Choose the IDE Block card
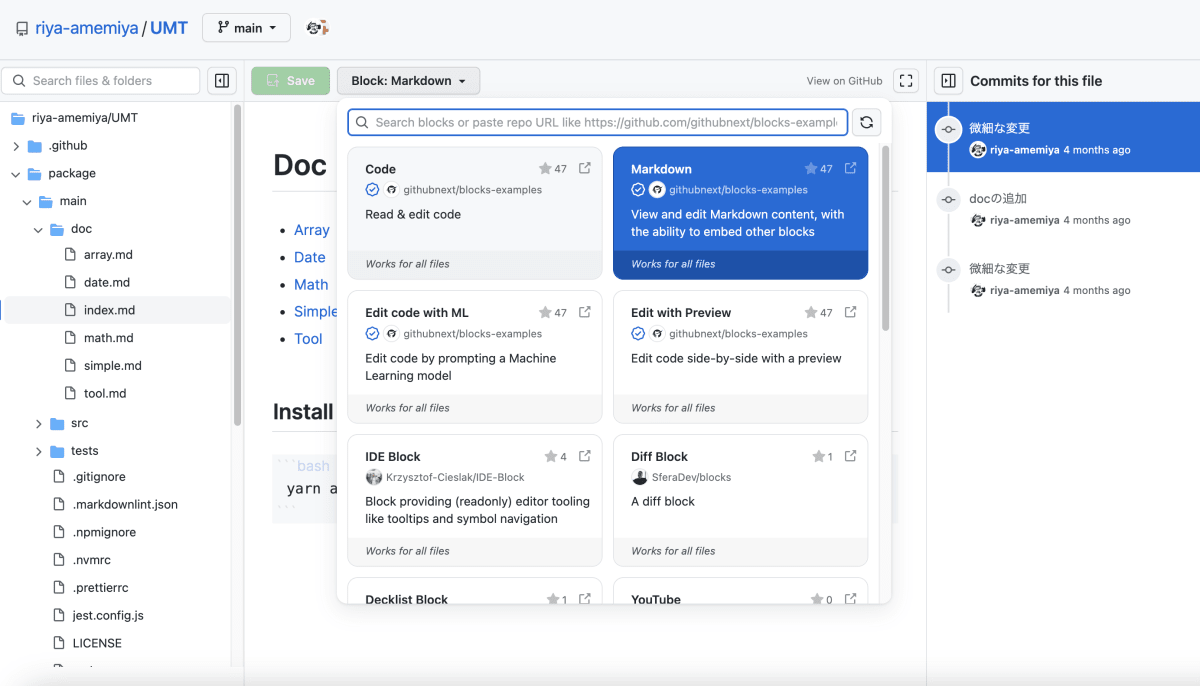This screenshot has width=1200, height=686. pos(475,500)
